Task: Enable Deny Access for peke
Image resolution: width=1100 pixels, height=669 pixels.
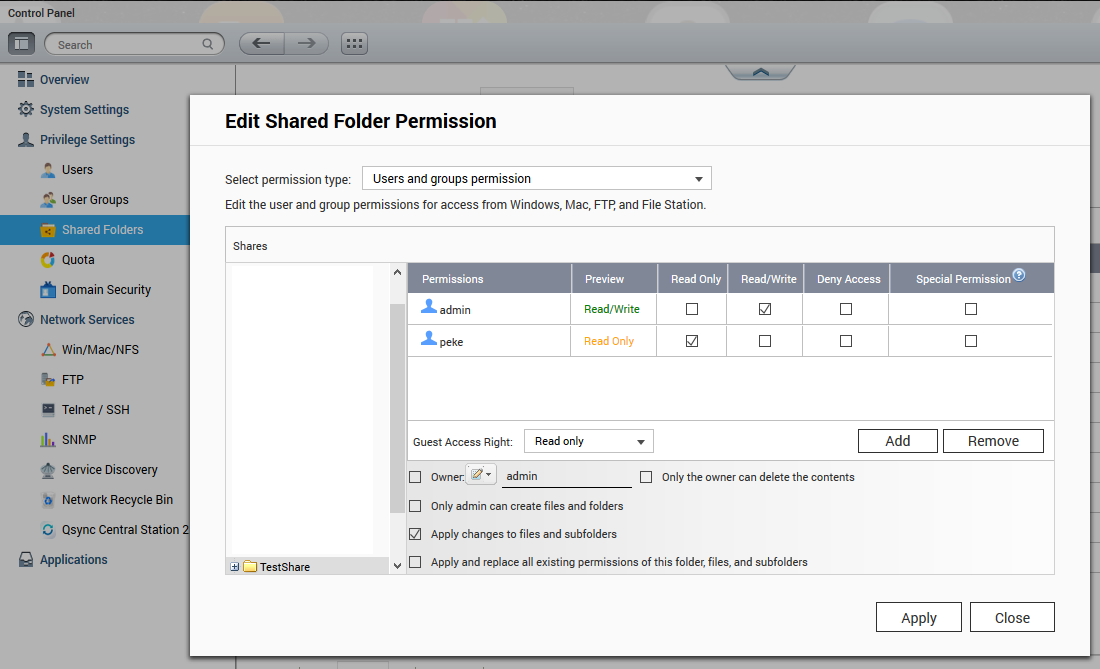Action: [x=846, y=341]
